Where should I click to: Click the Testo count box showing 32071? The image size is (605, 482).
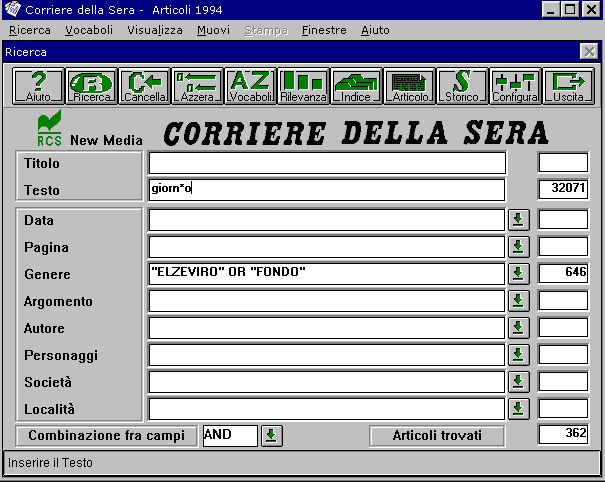coord(563,189)
